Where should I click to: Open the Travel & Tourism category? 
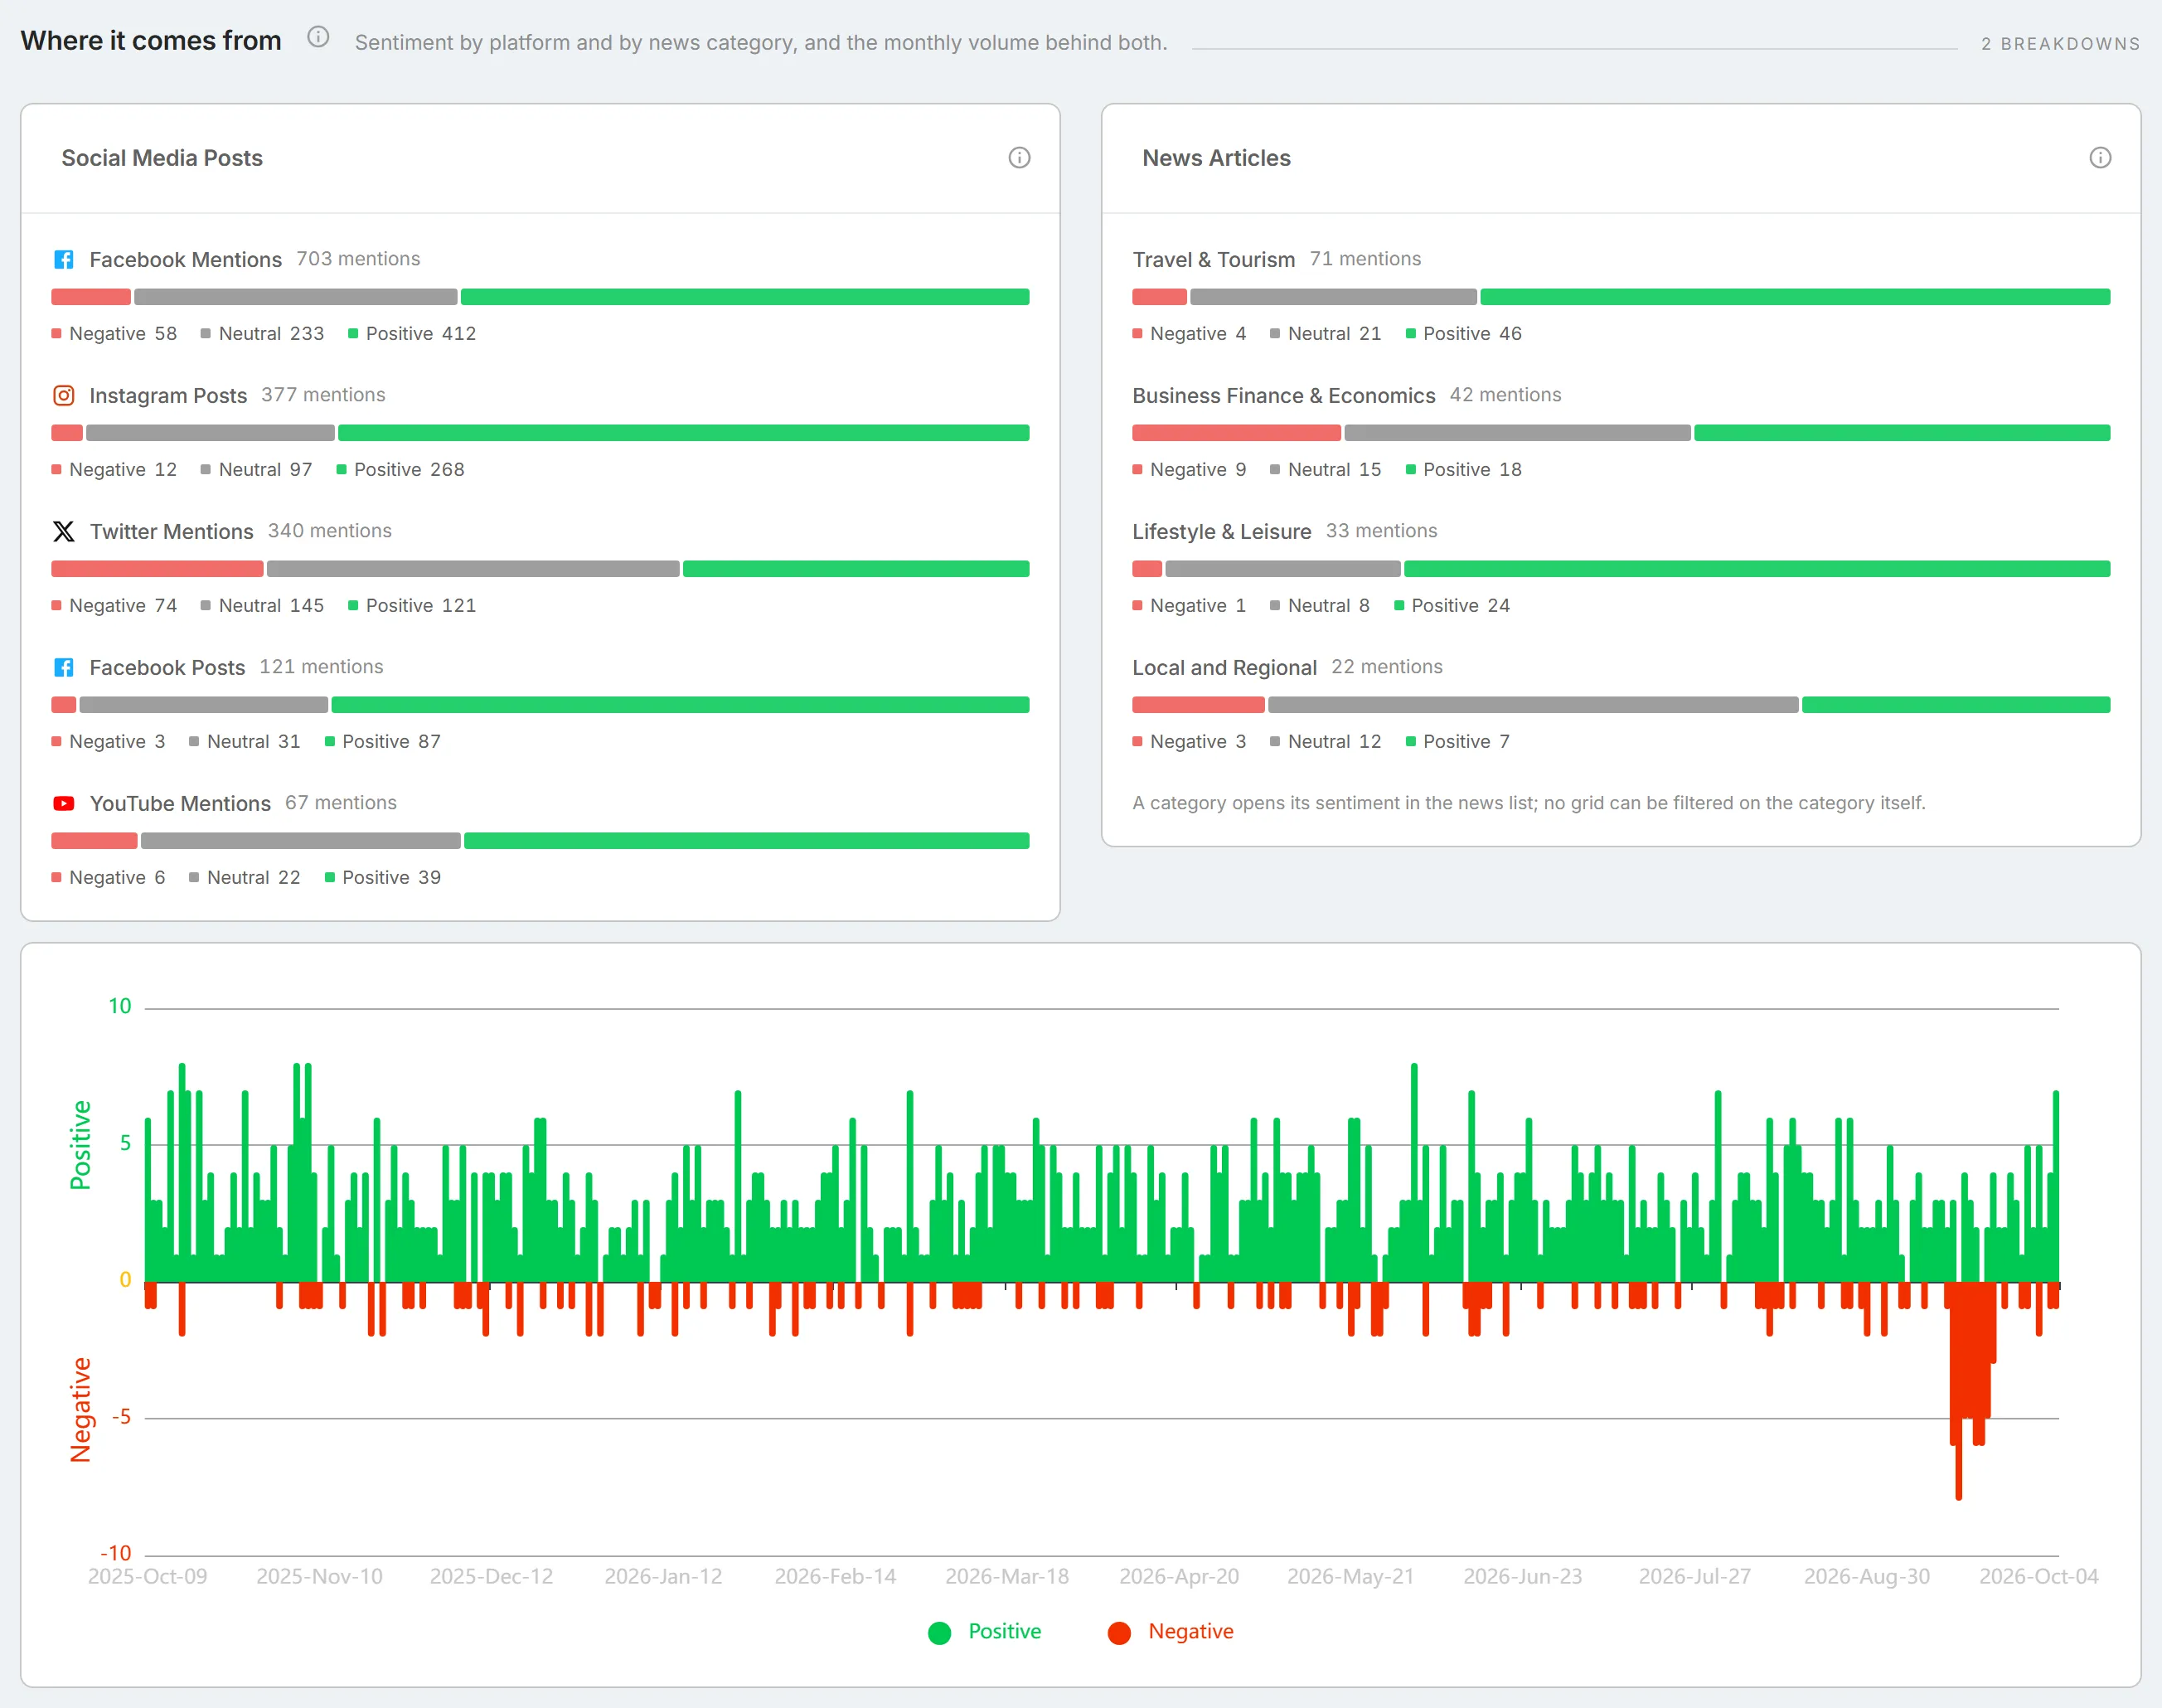coord(1213,260)
